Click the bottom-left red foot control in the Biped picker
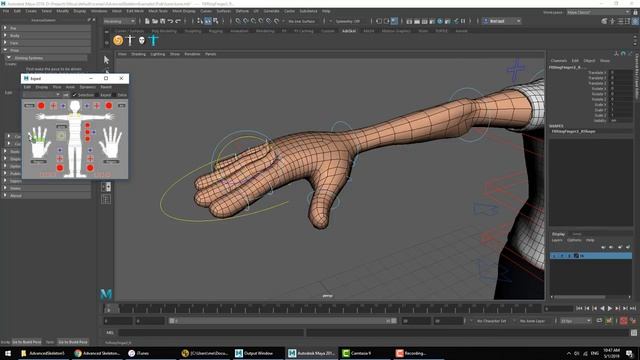Screen dimensions: 640x360 click(60, 167)
